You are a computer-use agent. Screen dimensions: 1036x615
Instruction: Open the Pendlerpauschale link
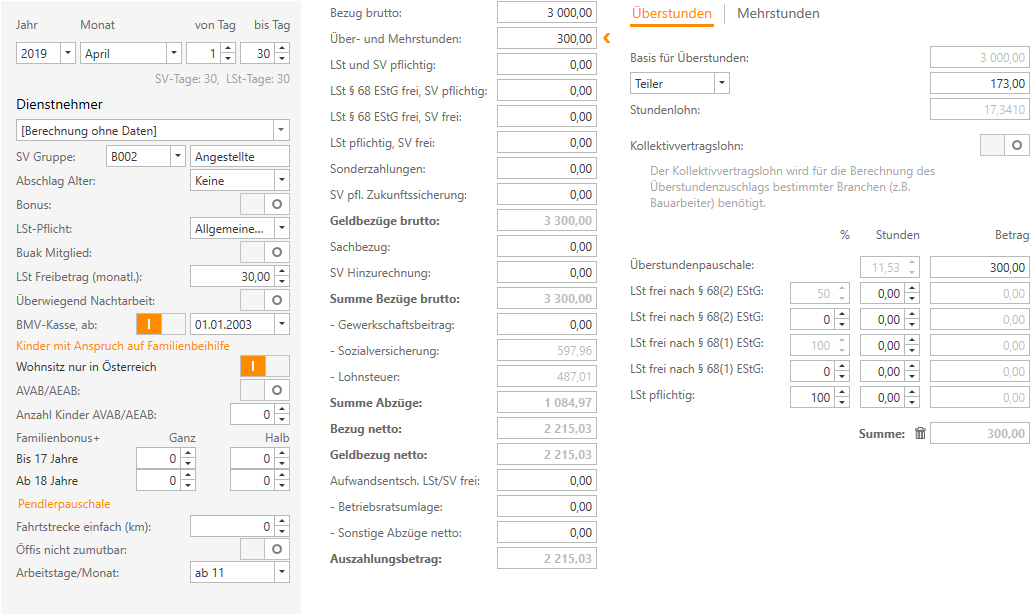point(64,503)
